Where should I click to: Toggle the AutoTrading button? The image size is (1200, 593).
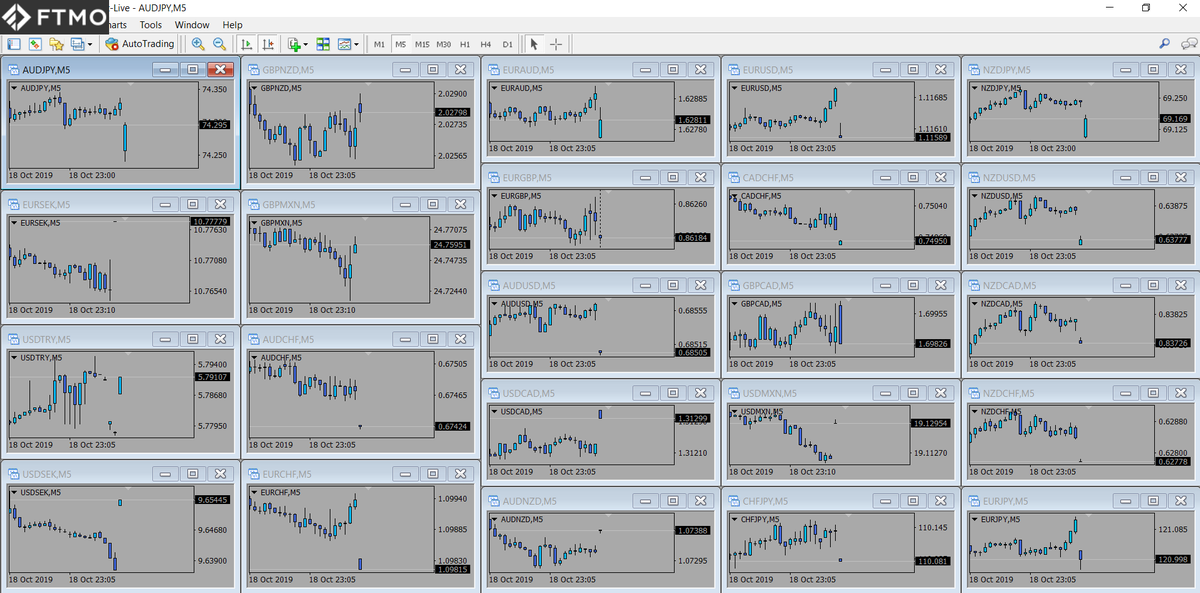pos(140,44)
